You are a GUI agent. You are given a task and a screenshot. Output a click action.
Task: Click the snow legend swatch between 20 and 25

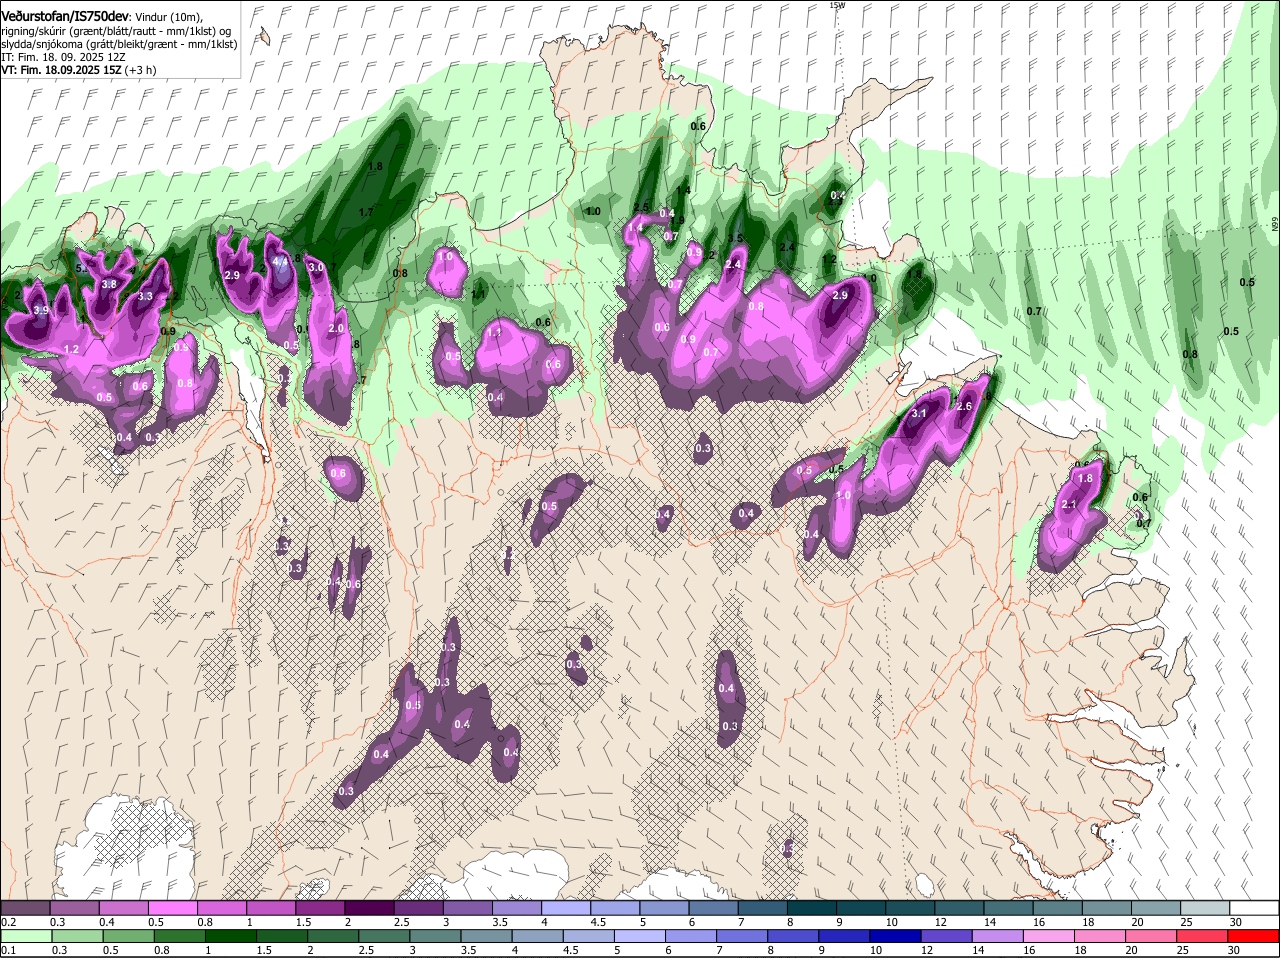[x=1156, y=907]
